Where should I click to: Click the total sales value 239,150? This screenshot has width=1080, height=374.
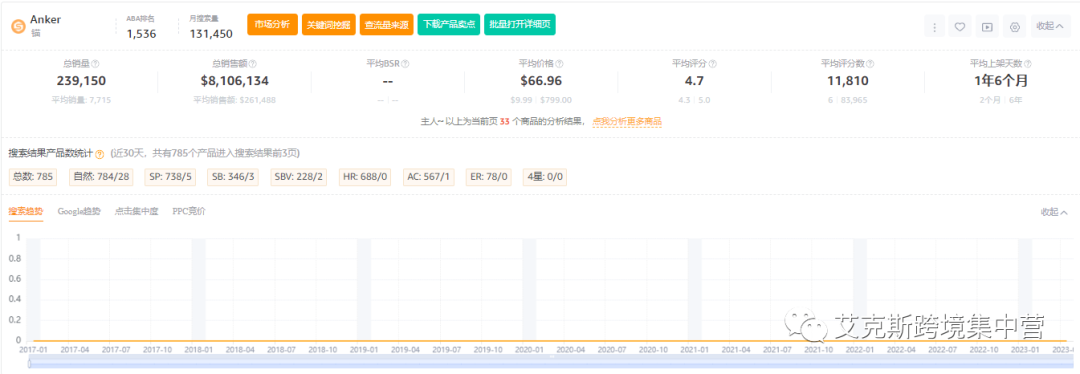click(x=81, y=81)
